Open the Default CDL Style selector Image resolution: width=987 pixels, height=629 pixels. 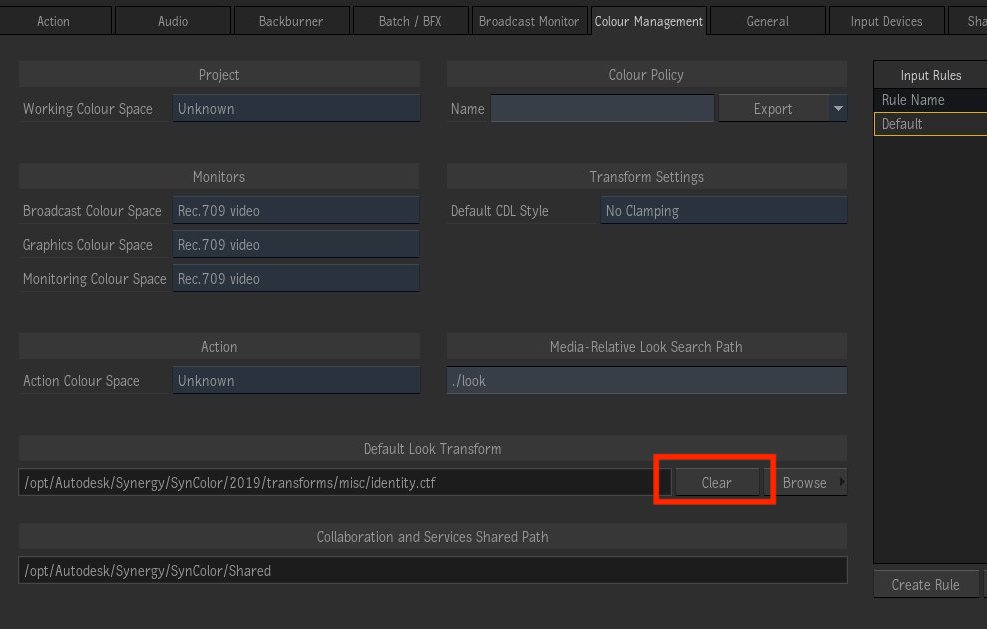tap(724, 210)
